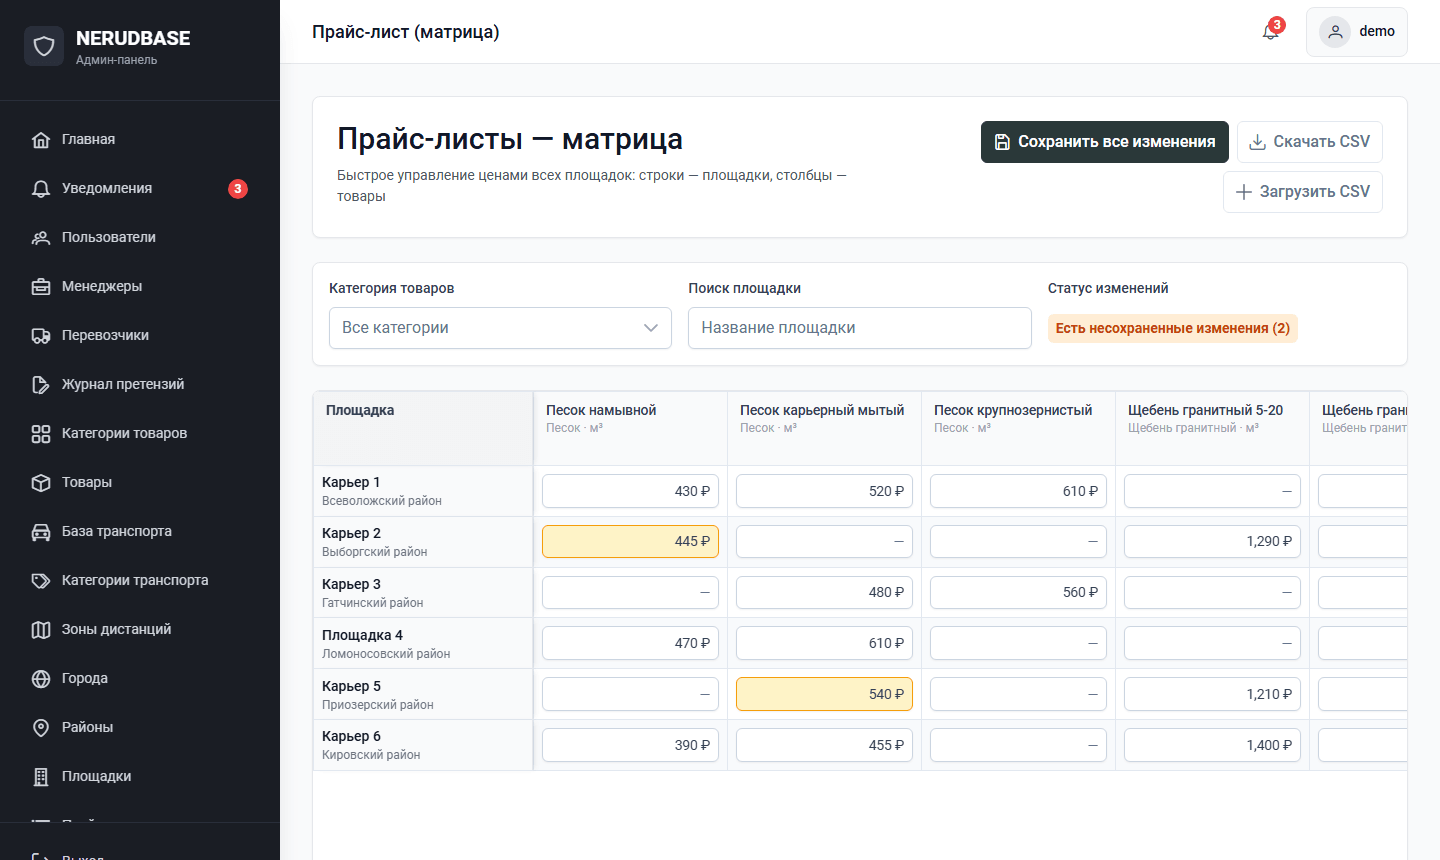Click the building icon for Площадки
The image size is (1440, 860).
(x=41, y=777)
